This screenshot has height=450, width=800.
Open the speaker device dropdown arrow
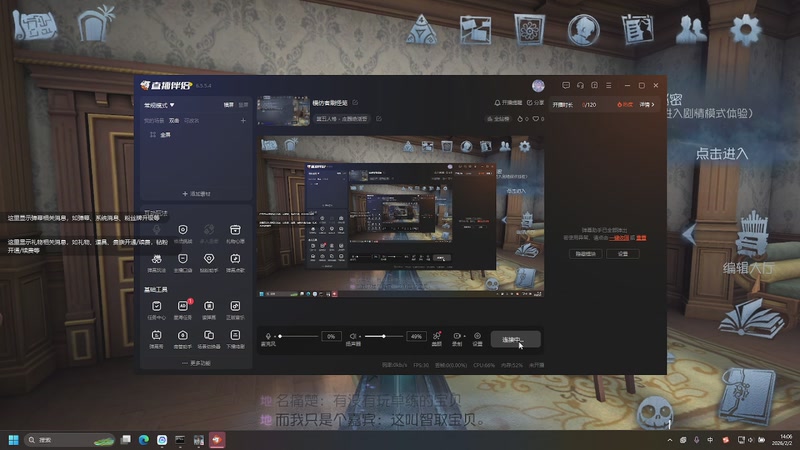click(360, 337)
